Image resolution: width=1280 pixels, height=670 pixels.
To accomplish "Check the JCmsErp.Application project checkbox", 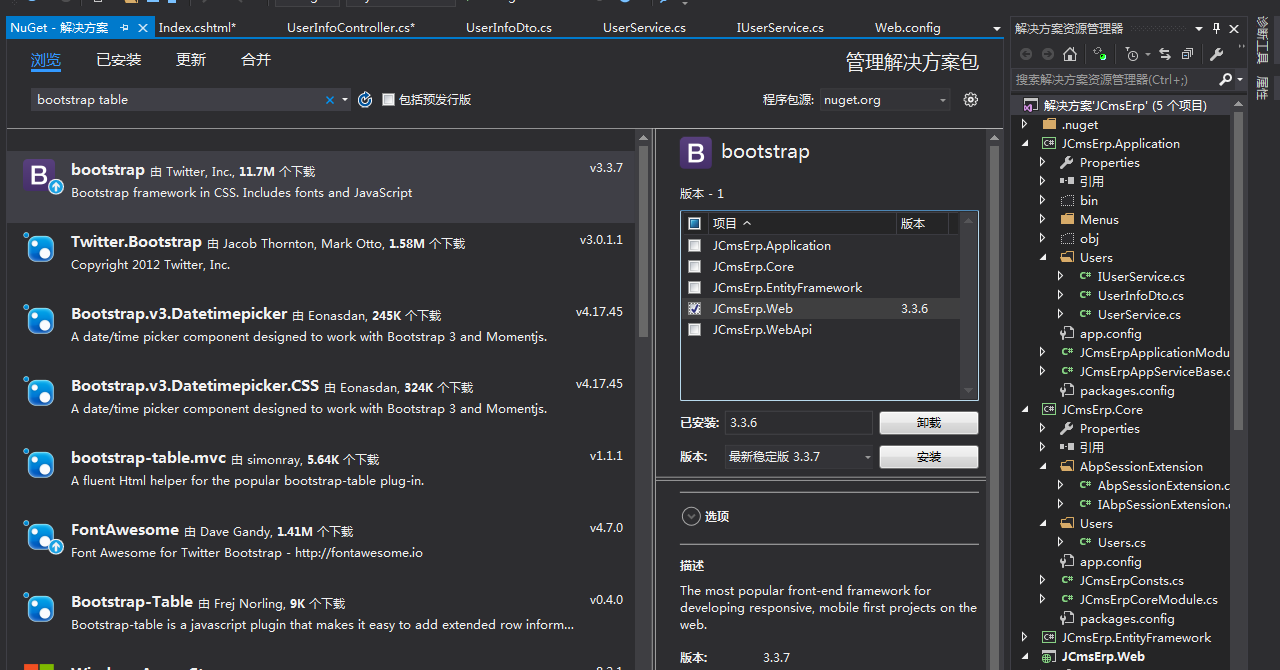I will pos(695,245).
